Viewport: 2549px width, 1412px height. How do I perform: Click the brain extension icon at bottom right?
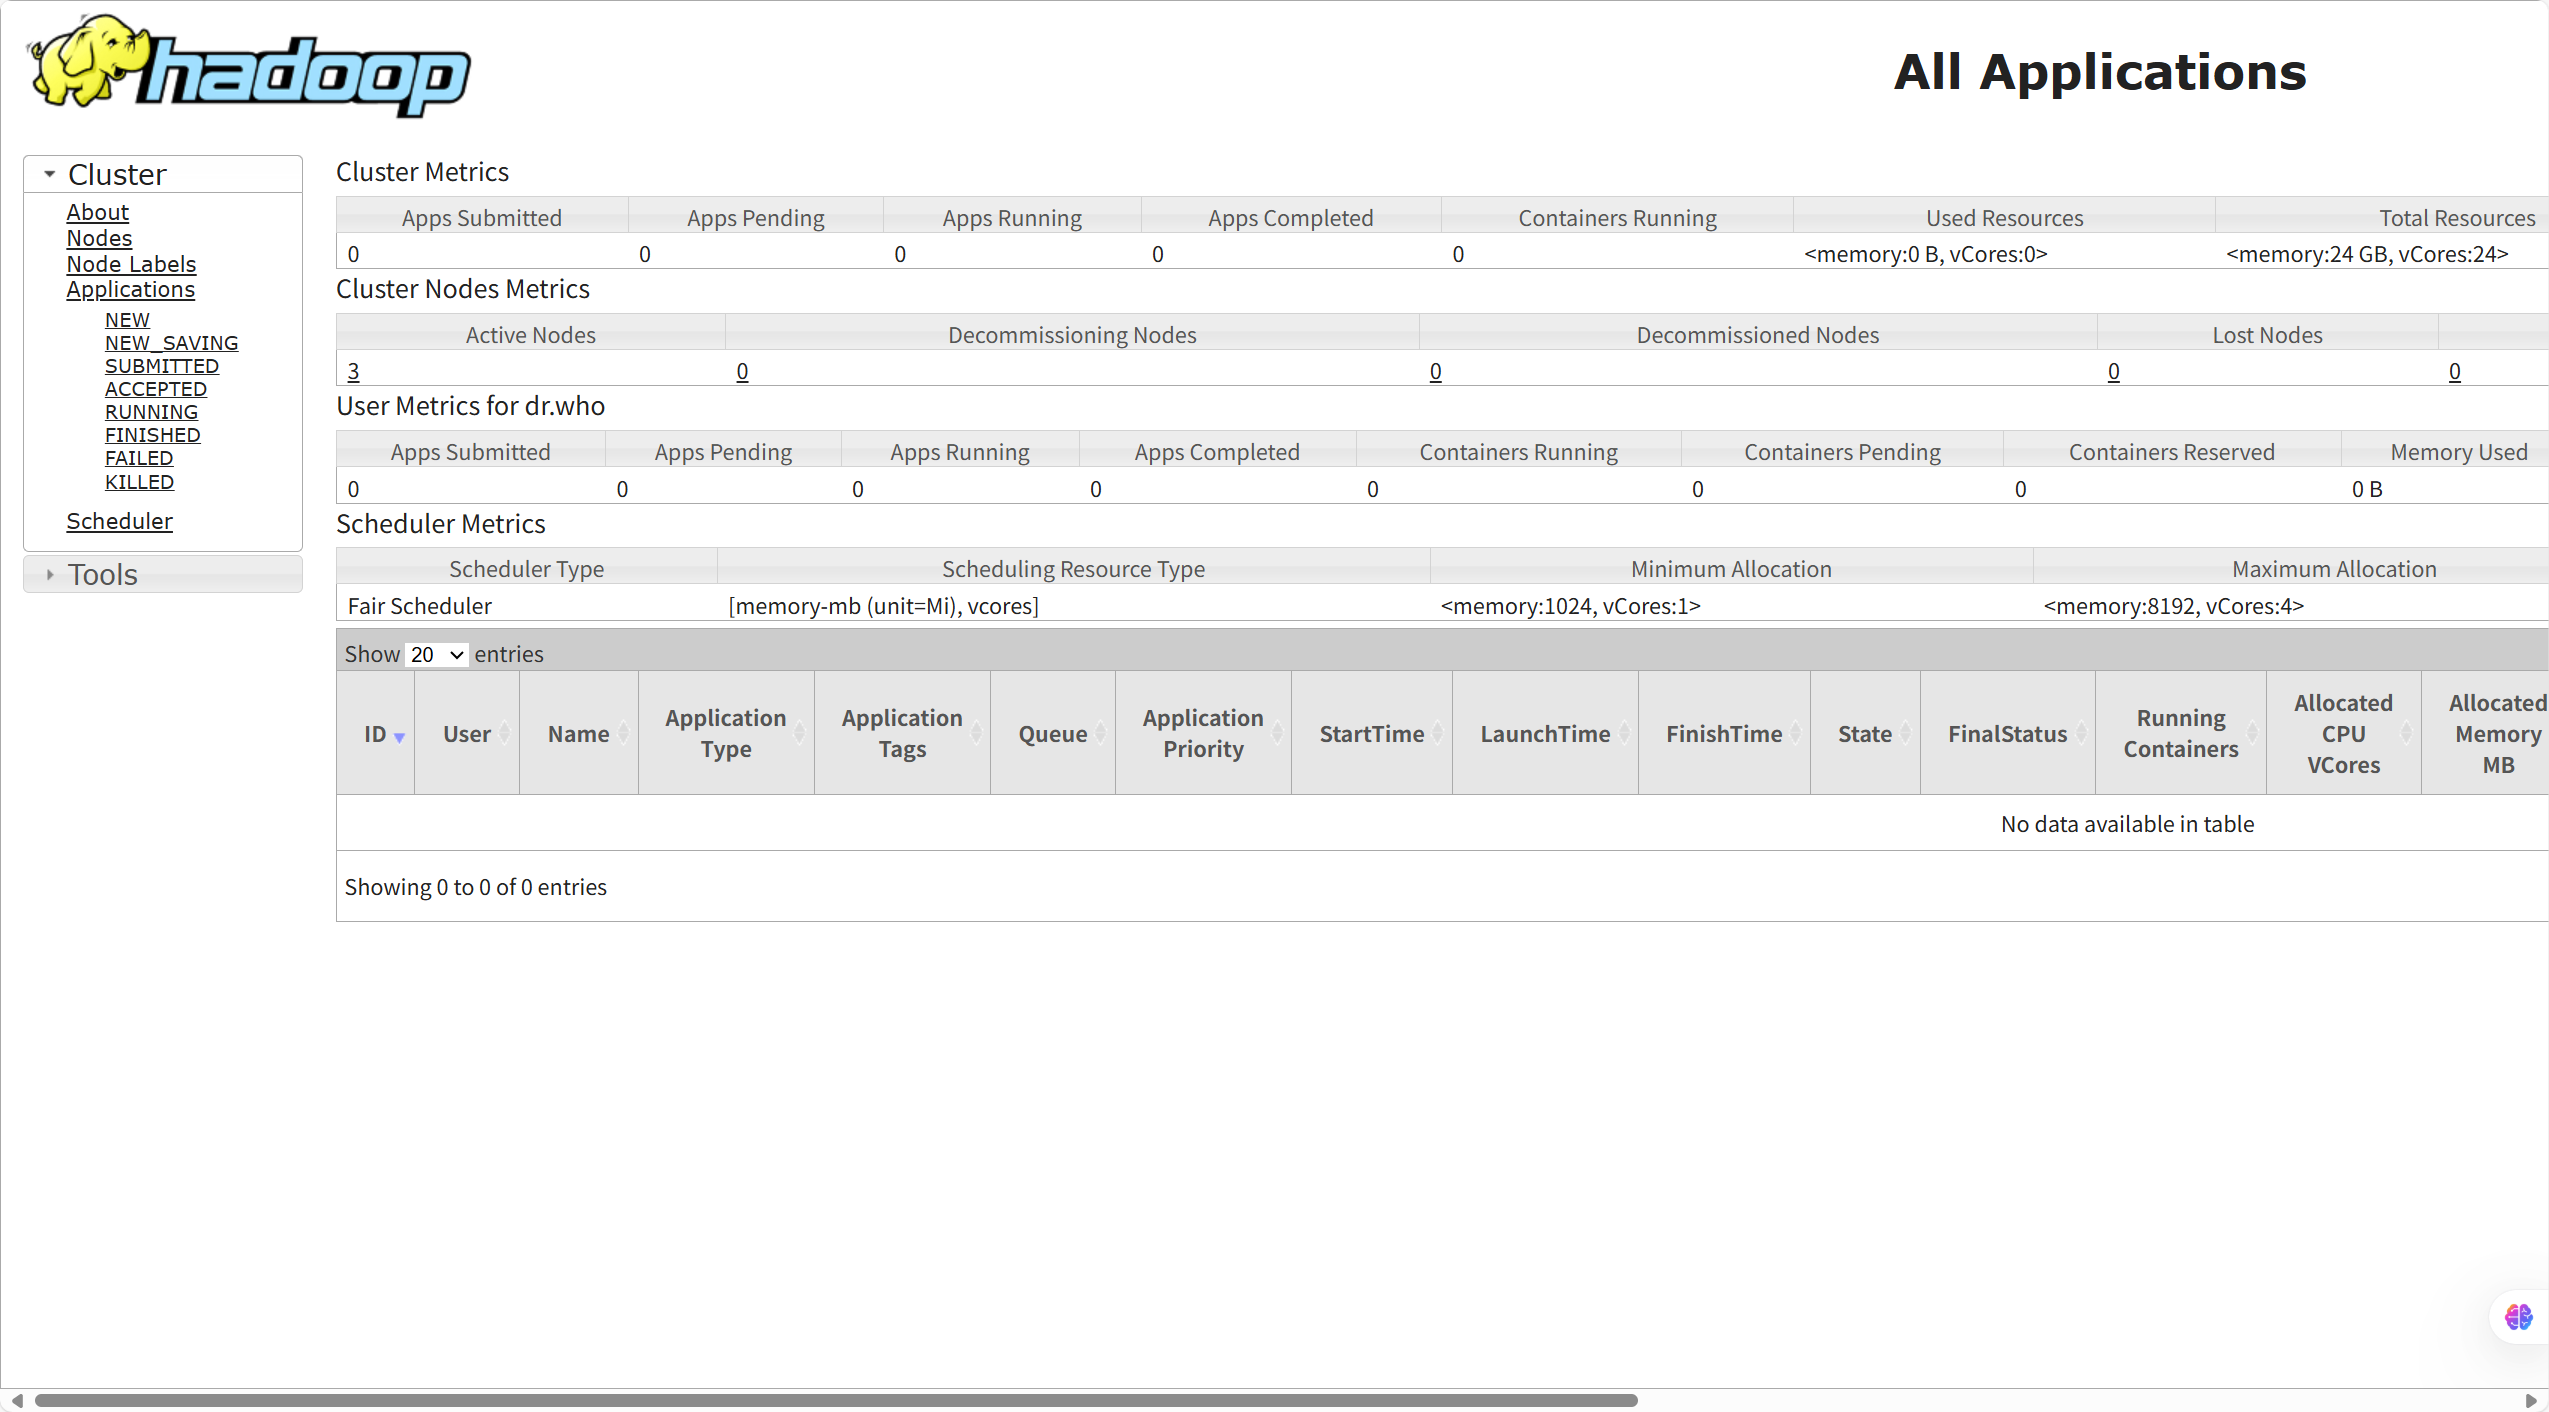click(x=2518, y=1316)
